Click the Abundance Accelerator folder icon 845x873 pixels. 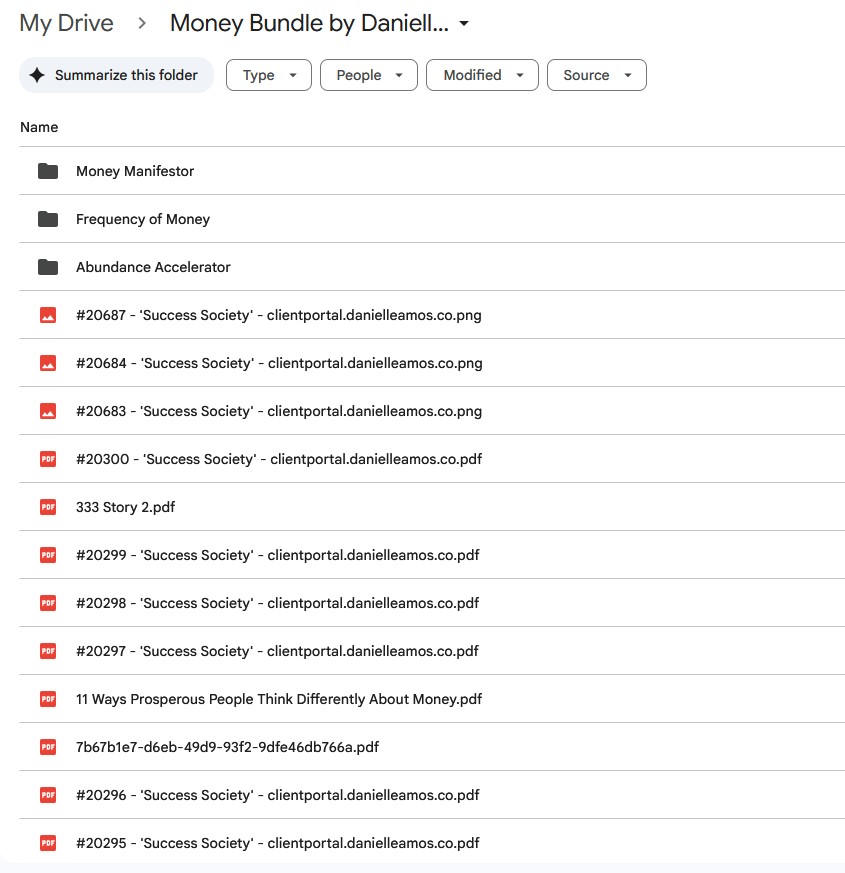[48, 267]
